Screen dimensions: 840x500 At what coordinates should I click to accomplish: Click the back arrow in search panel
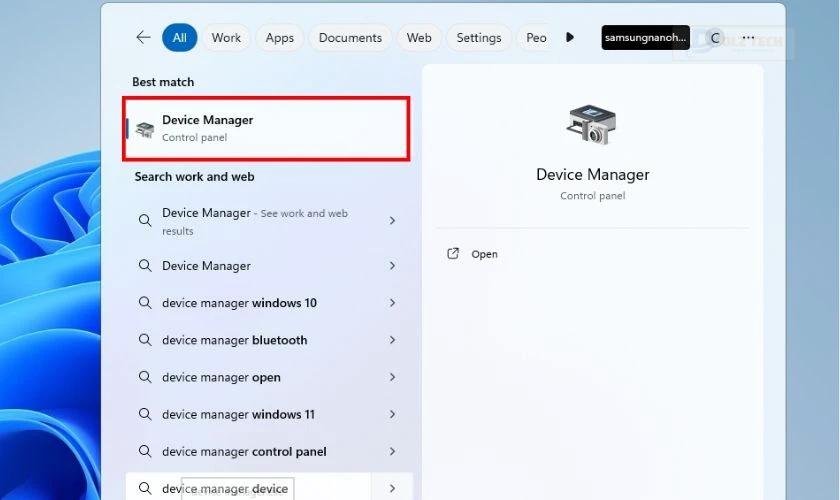(143, 38)
